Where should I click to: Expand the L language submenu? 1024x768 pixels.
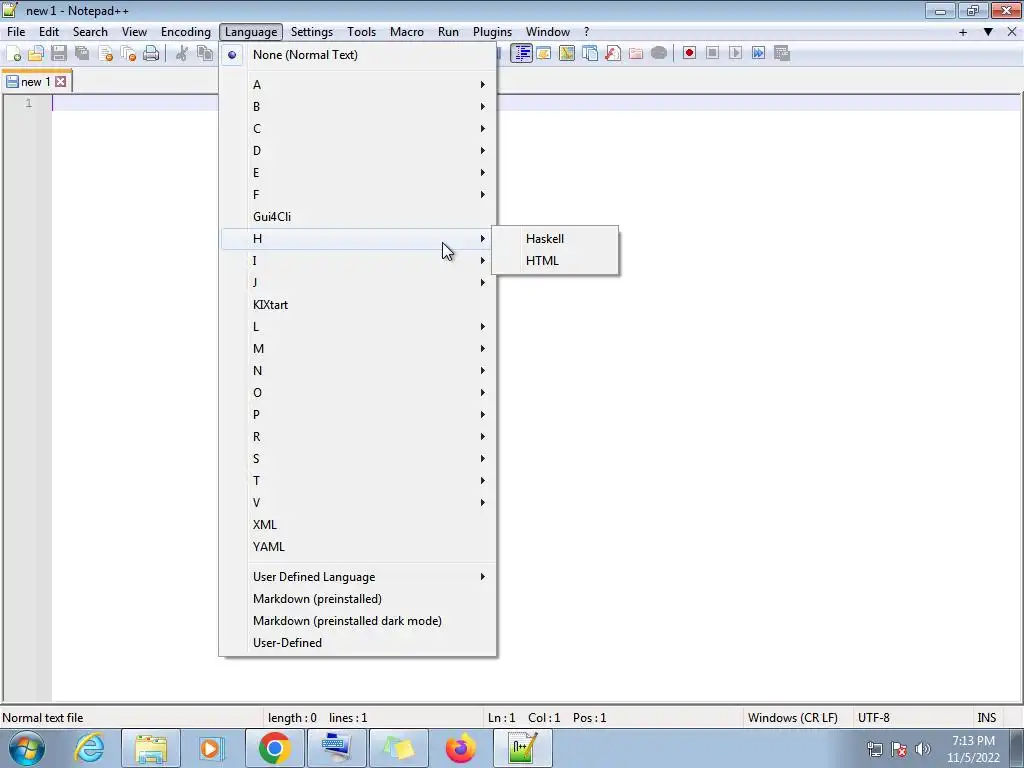(x=358, y=327)
